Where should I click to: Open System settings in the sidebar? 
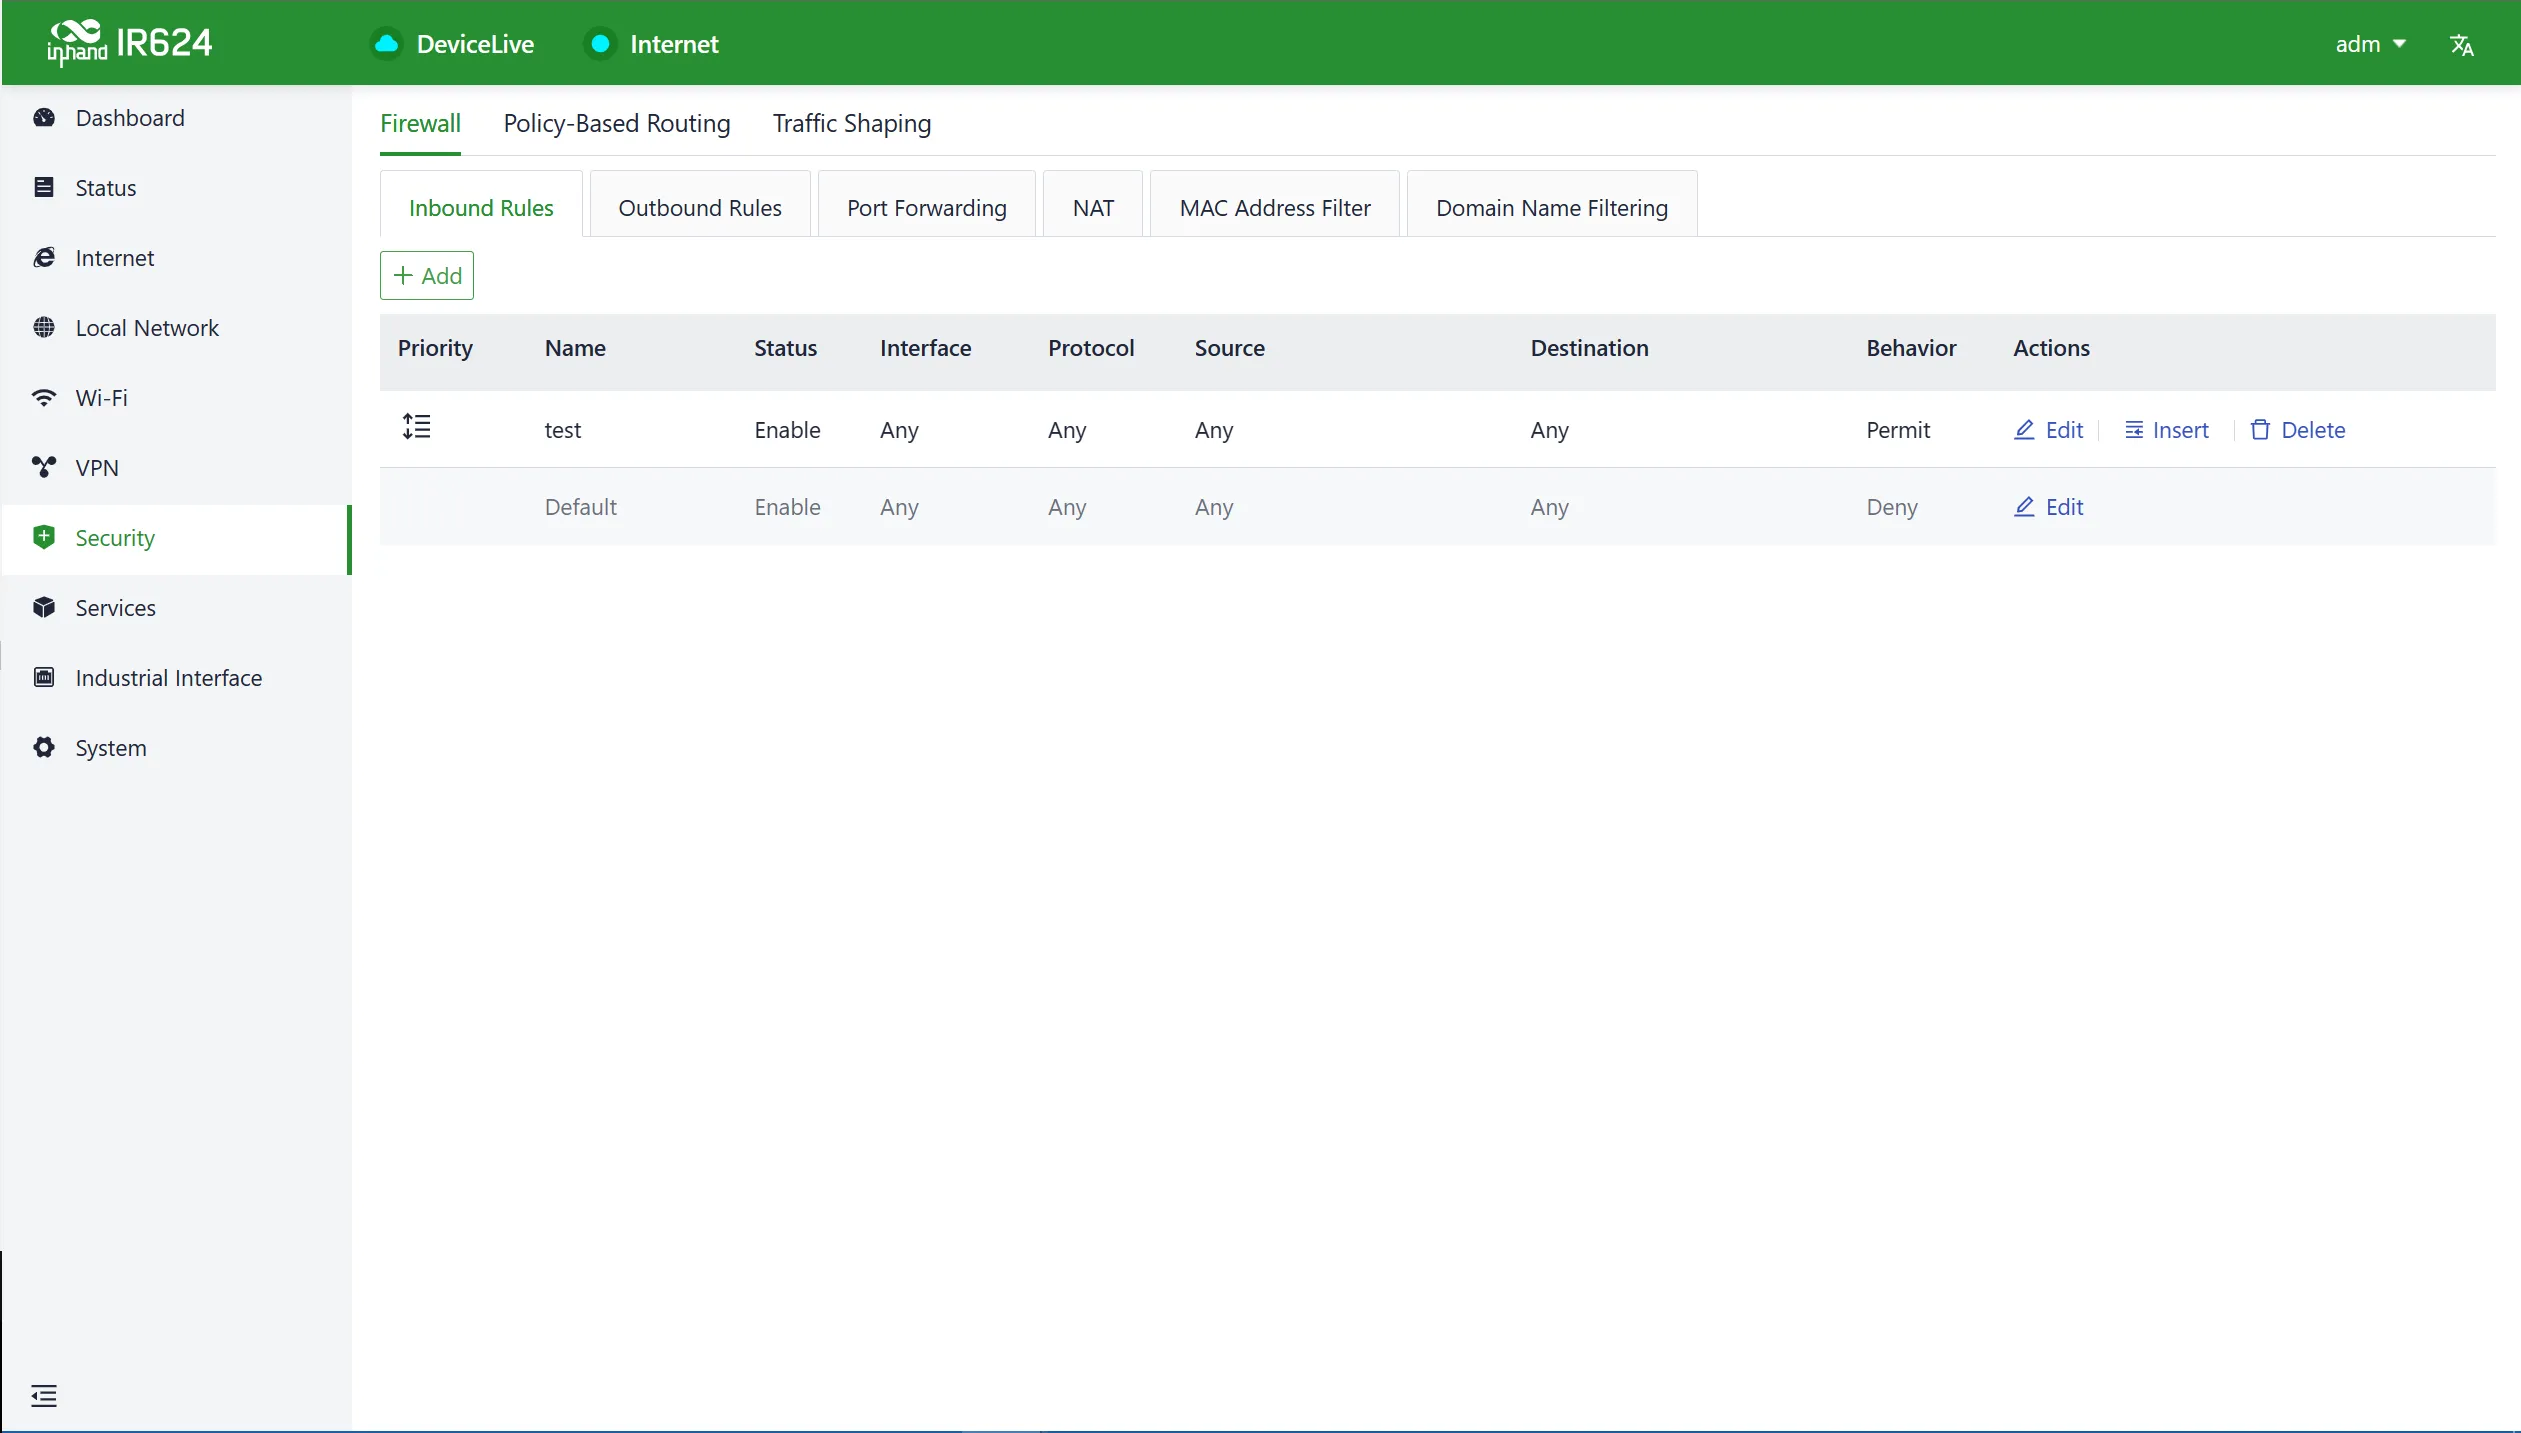[x=176, y=748]
